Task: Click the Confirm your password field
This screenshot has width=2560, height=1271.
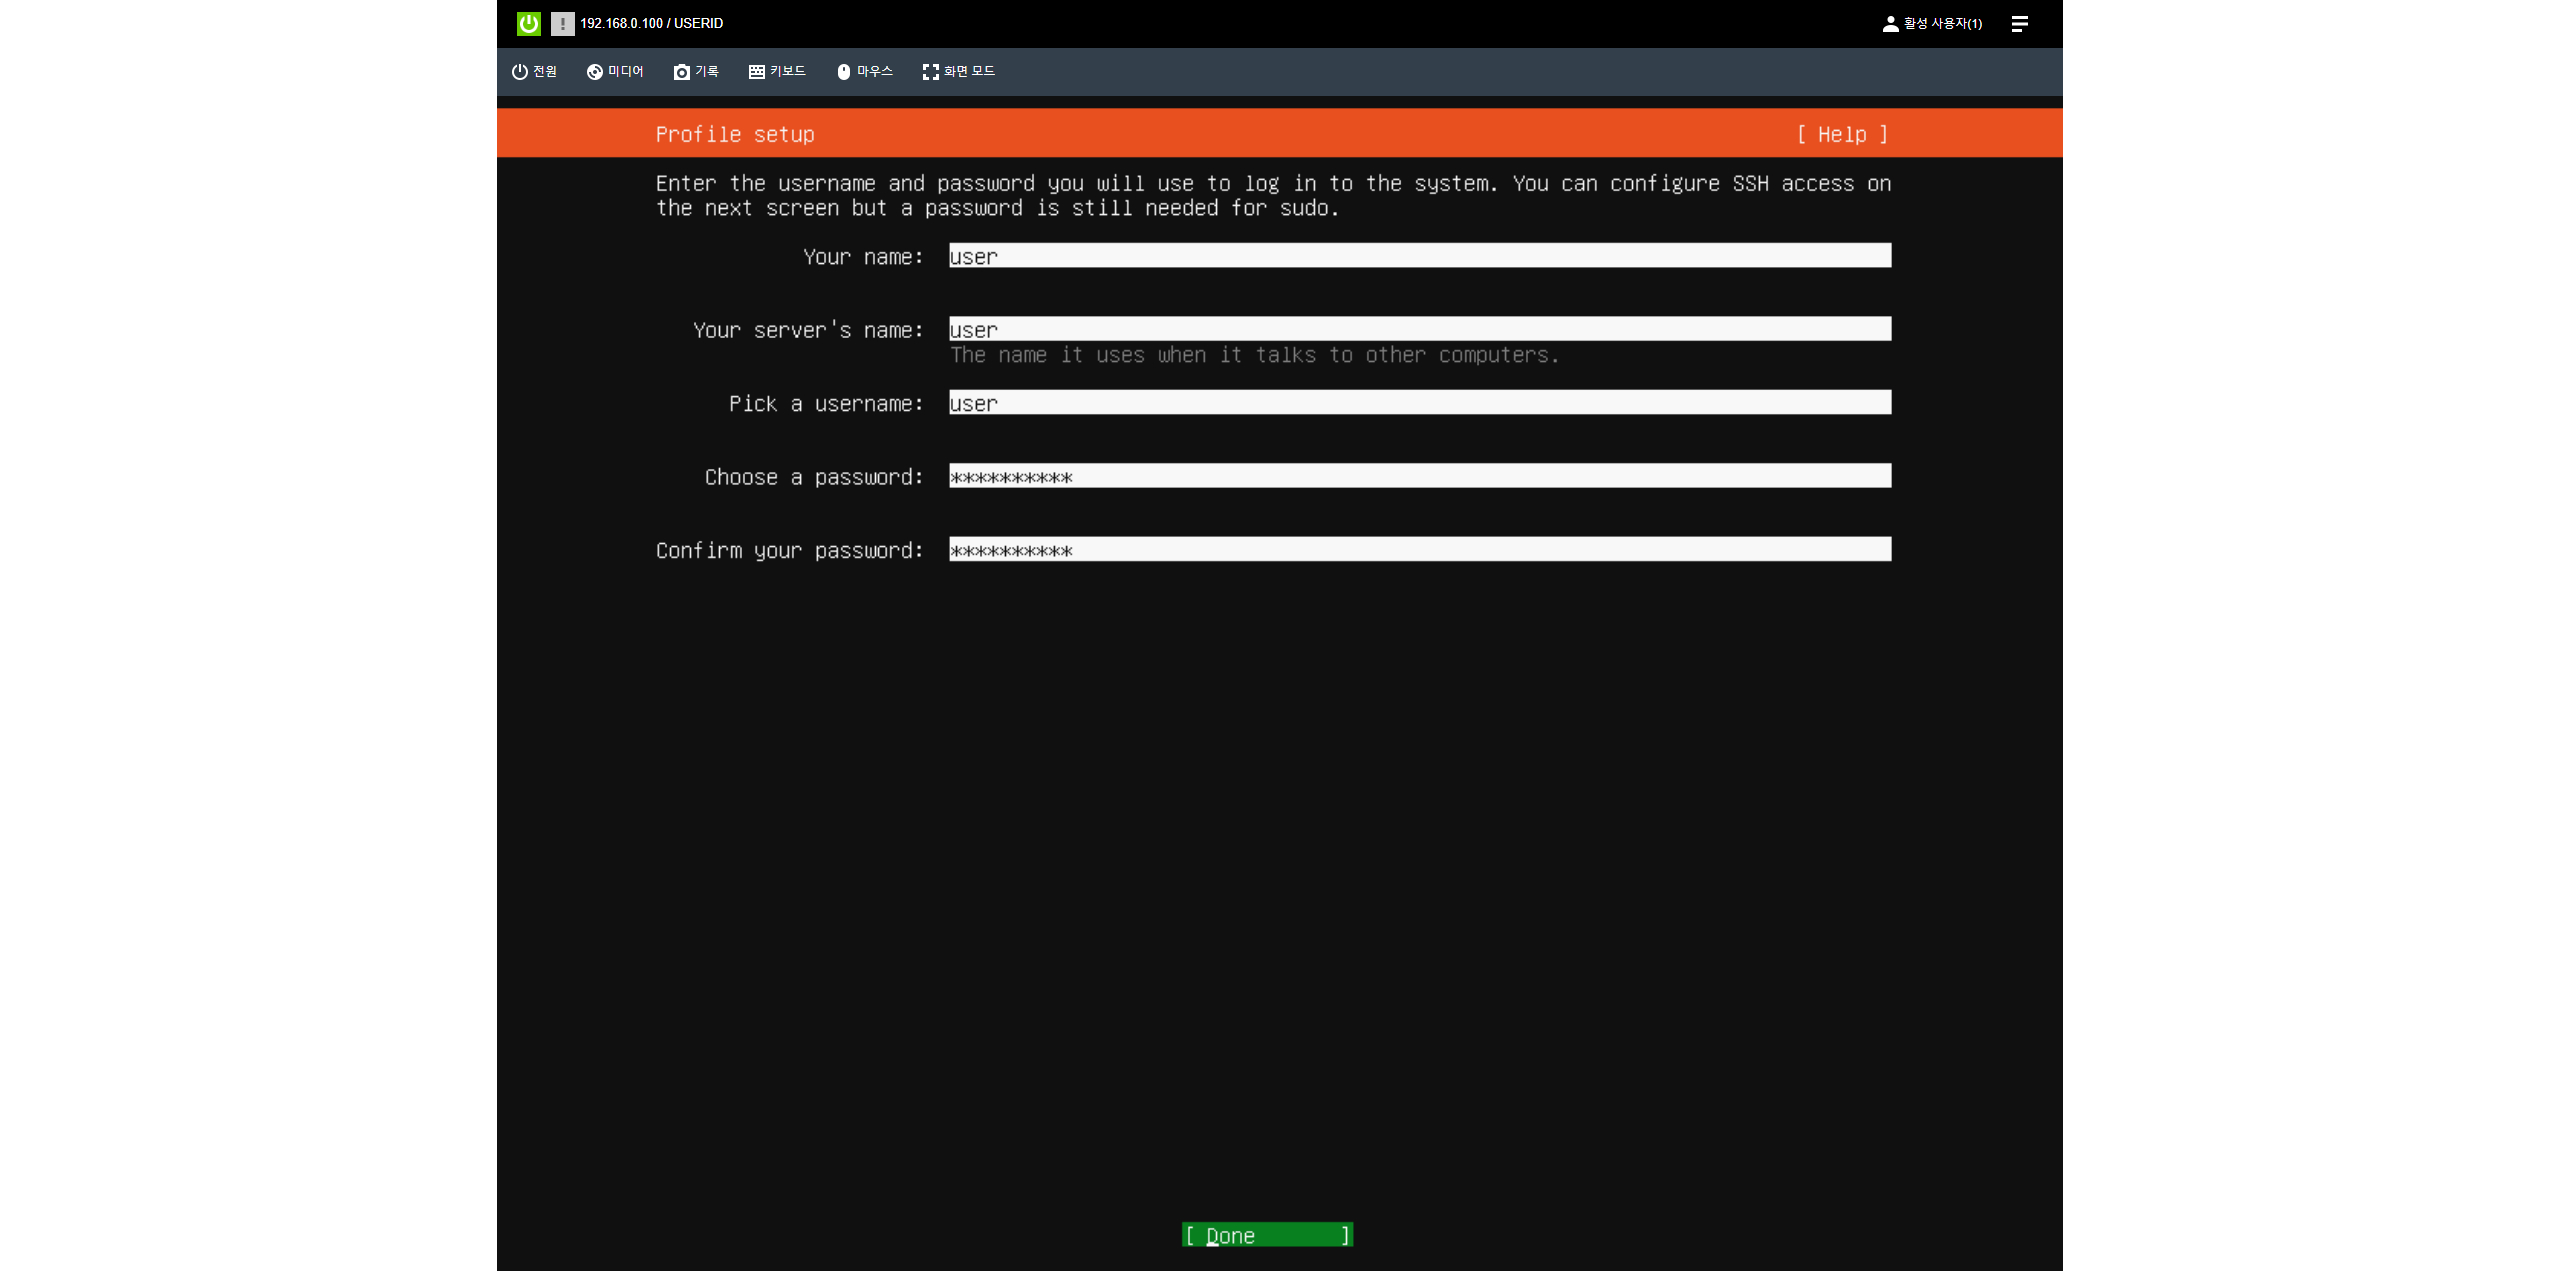Action: pos(1419,550)
